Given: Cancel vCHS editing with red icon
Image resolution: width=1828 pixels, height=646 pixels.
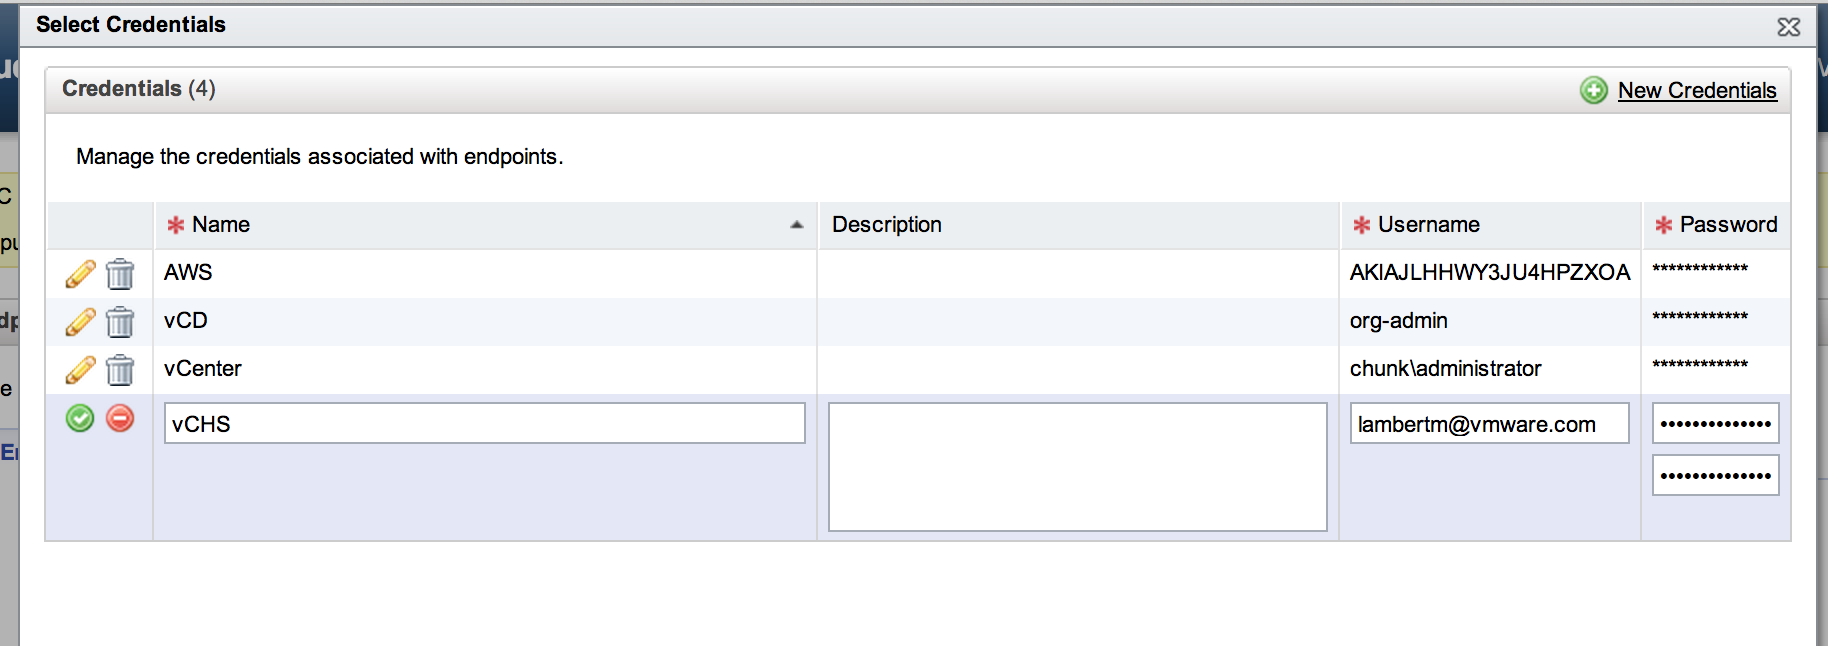Looking at the screenshot, I should coord(120,418).
